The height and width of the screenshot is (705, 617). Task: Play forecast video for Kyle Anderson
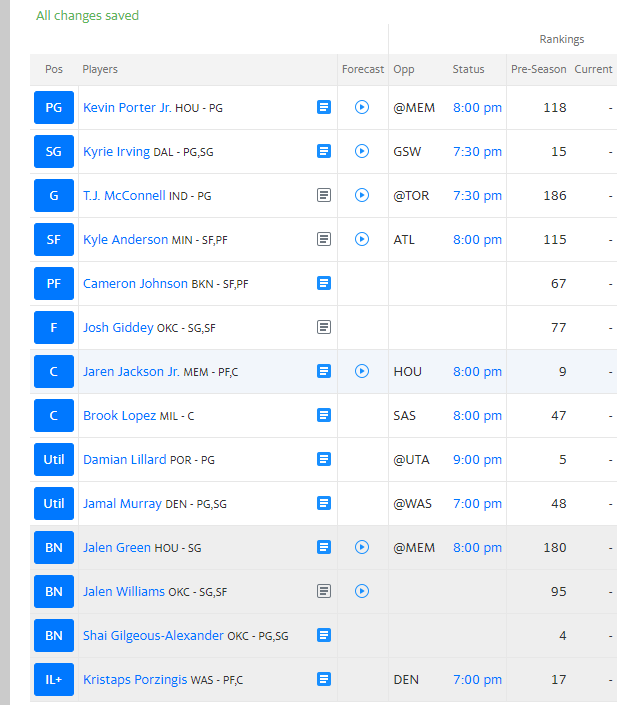362,239
